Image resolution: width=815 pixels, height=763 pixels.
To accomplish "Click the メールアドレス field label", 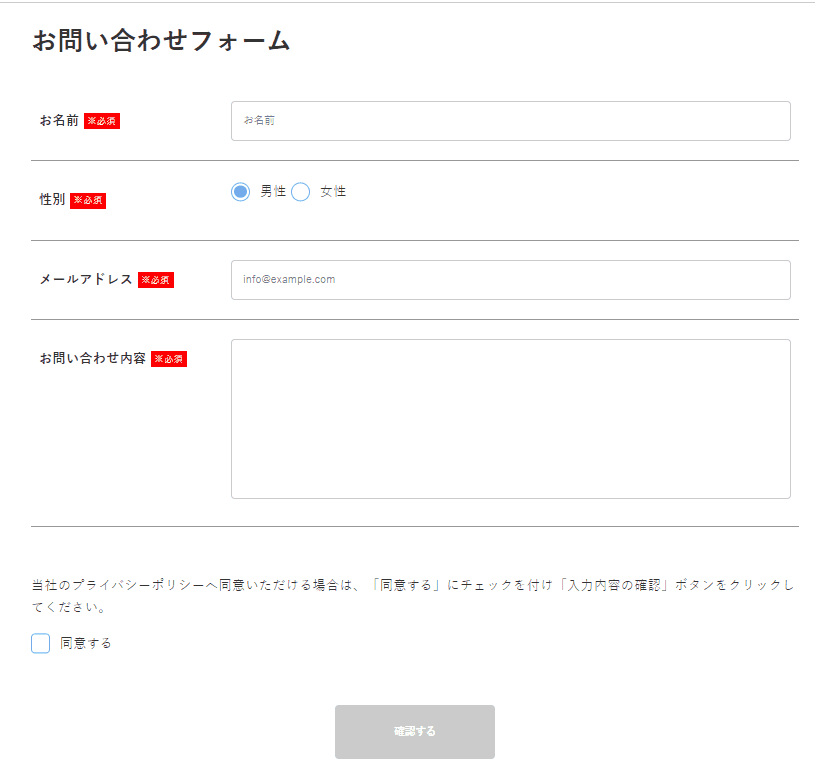I will [86, 280].
